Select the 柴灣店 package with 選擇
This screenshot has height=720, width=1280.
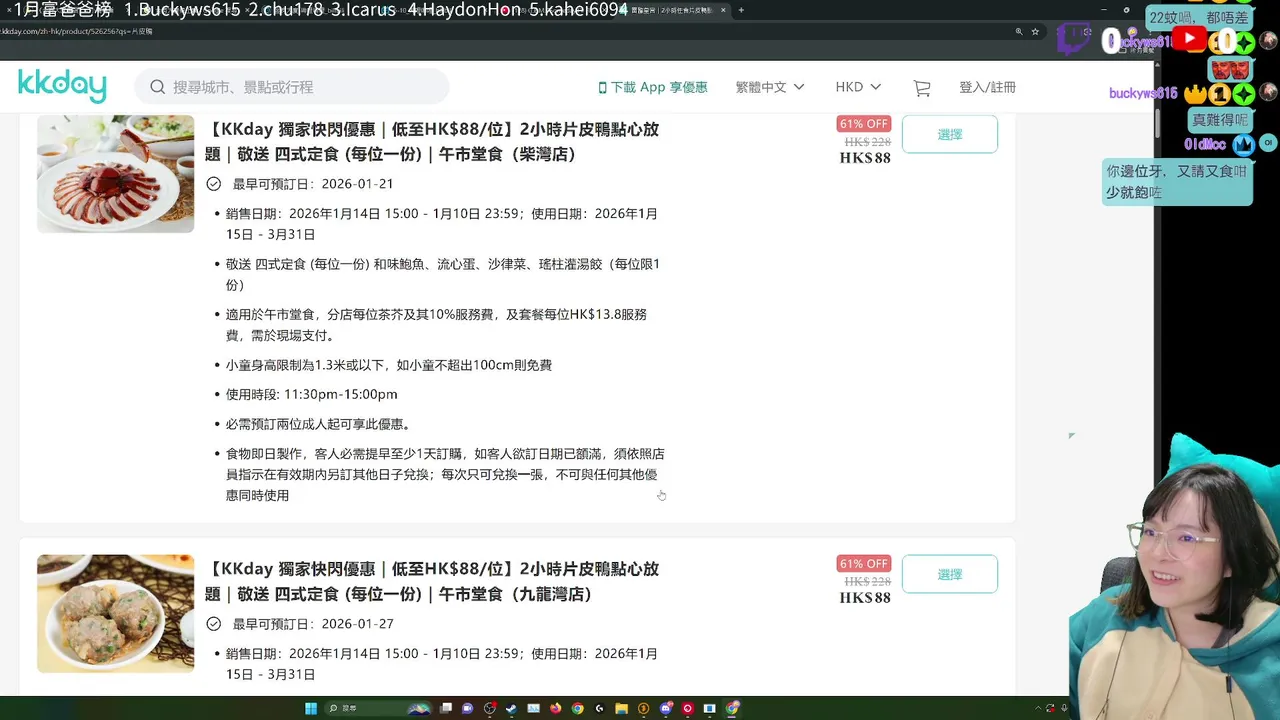point(950,134)
